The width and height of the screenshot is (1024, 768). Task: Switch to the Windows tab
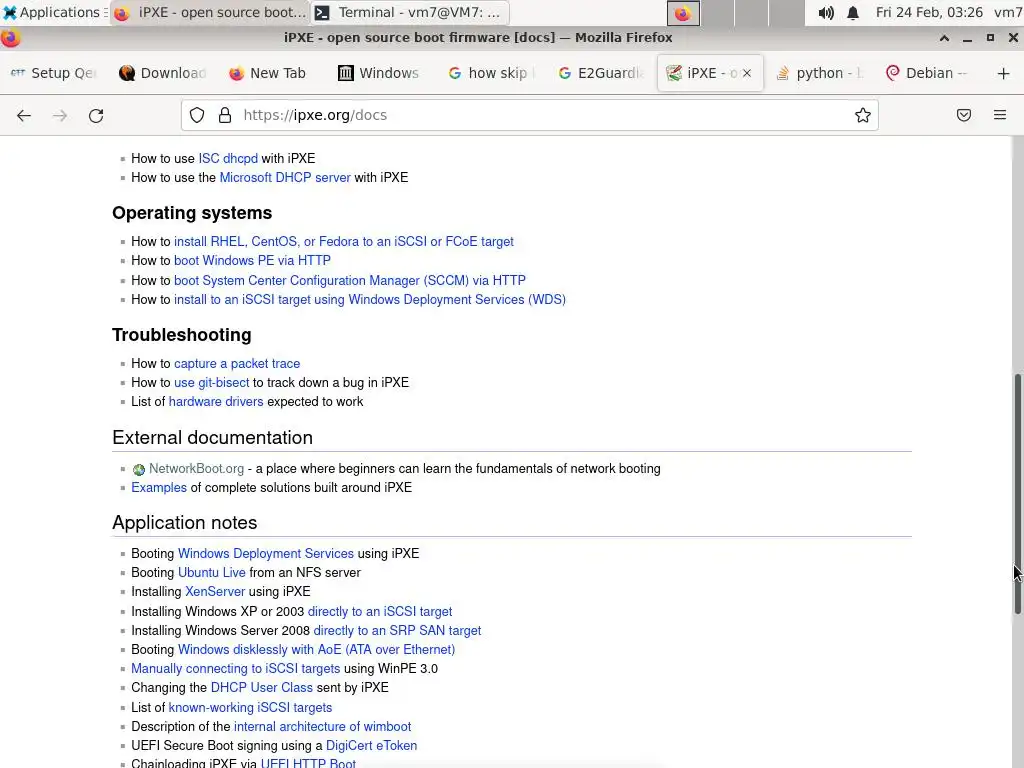379,73
